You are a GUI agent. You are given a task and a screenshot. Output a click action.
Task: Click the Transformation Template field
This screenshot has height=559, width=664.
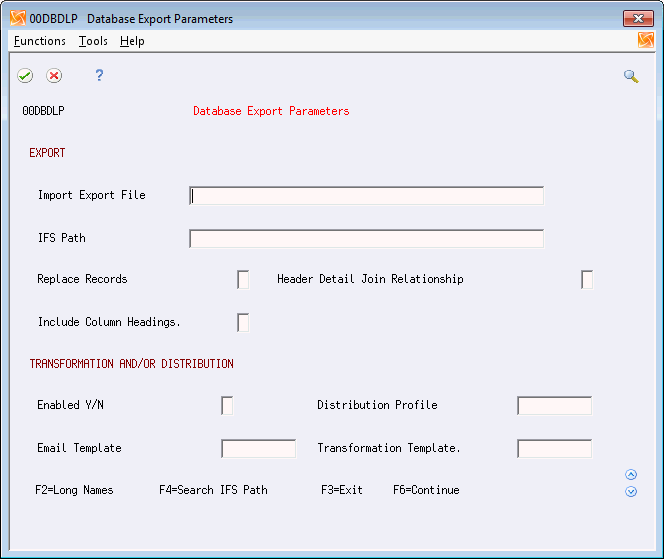(554, 448)
